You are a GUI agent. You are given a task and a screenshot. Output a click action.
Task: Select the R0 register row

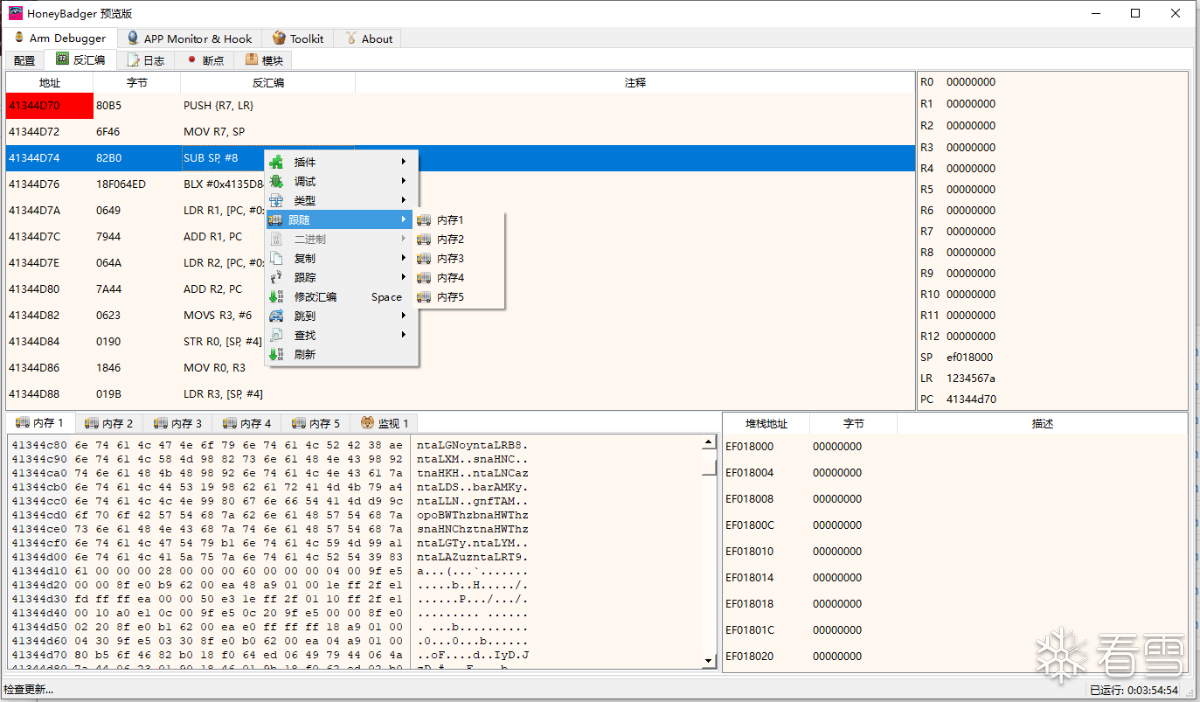coord(1051,82)
